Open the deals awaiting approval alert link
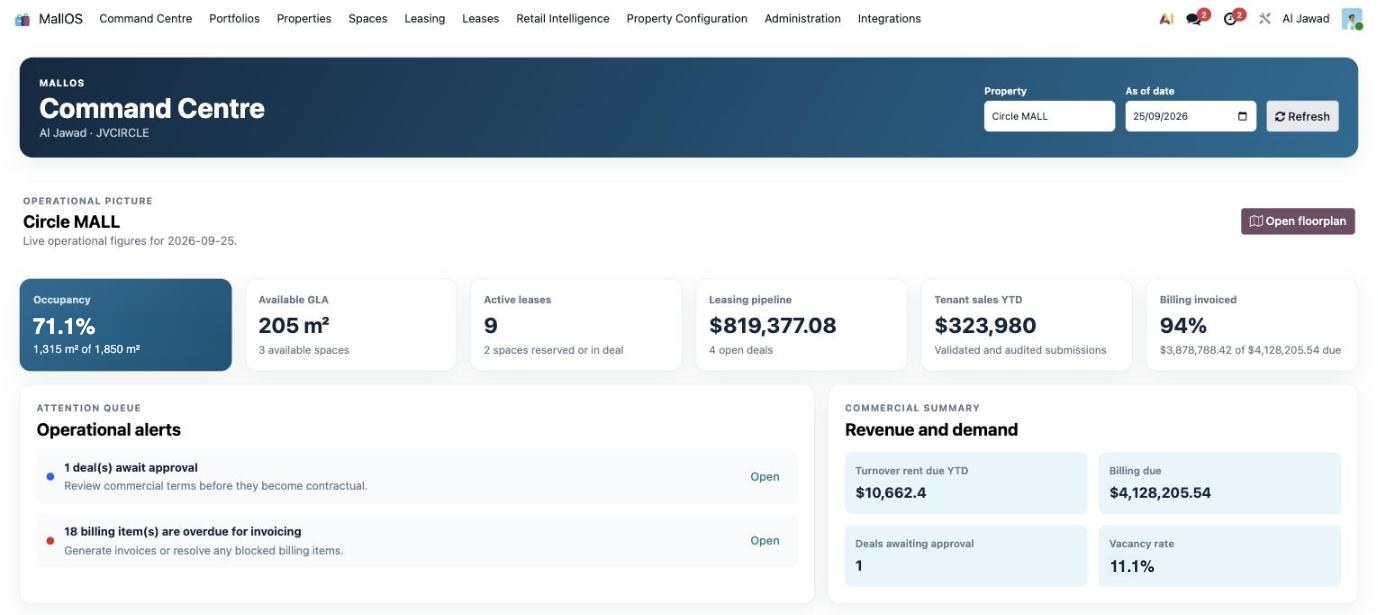Screen dimensions: 1378x615 (x=765, y=477)
